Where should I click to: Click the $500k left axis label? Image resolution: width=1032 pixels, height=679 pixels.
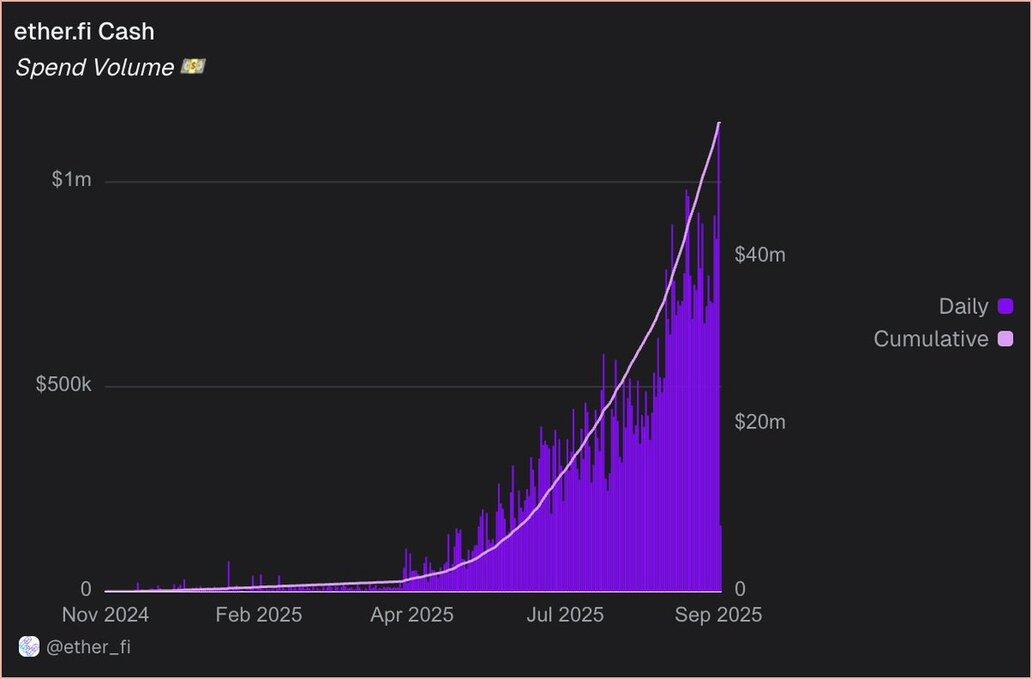pyautogui.click(x=64, y=385)
